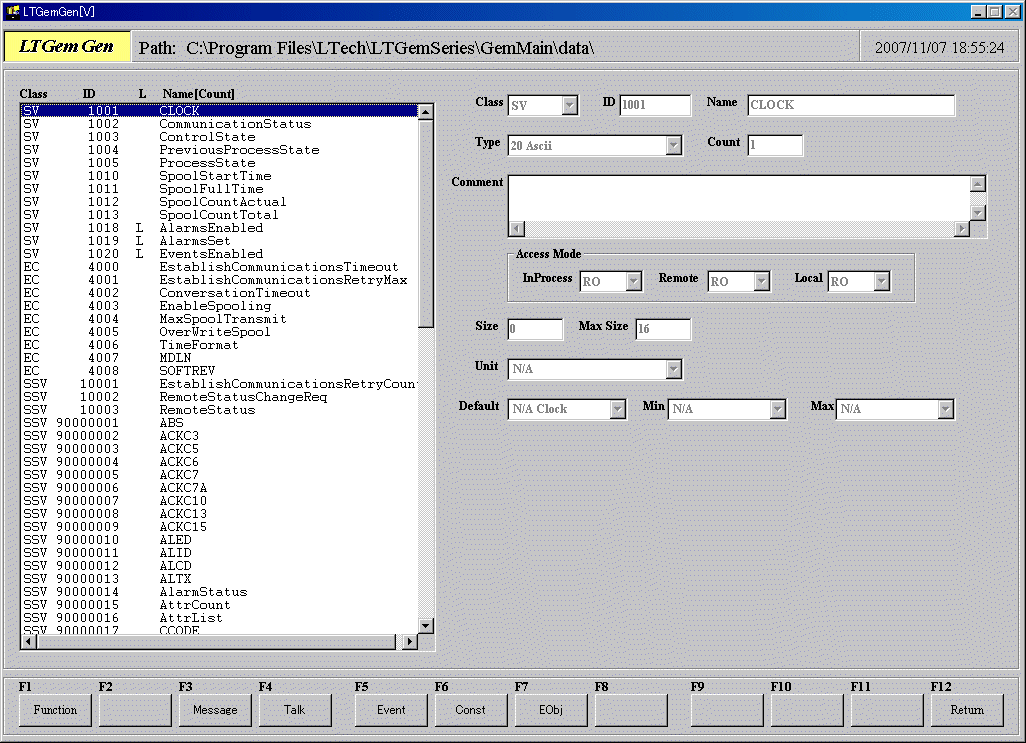This screenshot has width=1026, height=743.
Task: Expand the InProcess access mode dropdown
Action: 633,282
